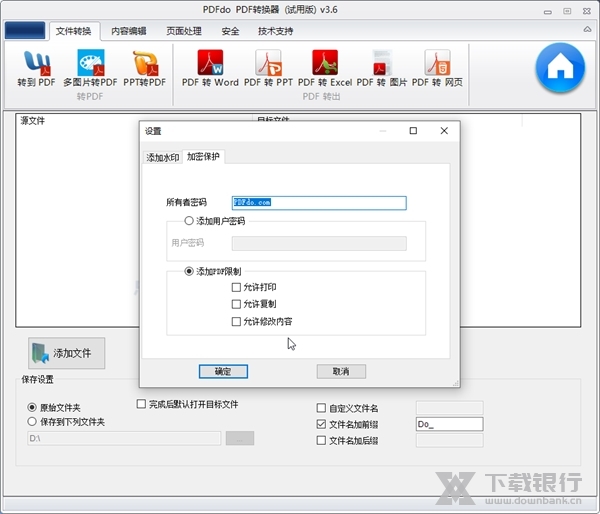Image resolution: width=600 pixels, height=514 pixels.
Task: Enable 允许打印 checkbox
Action: point(236,287)
